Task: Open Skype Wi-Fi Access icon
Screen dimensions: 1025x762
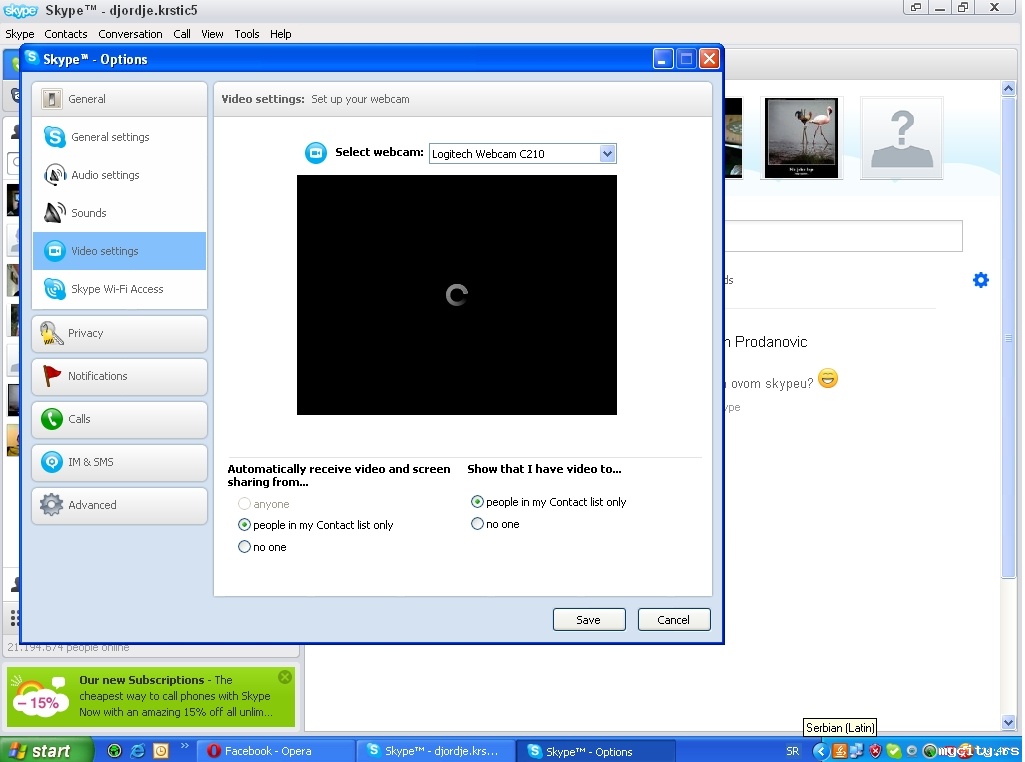Action: point(55,289)
